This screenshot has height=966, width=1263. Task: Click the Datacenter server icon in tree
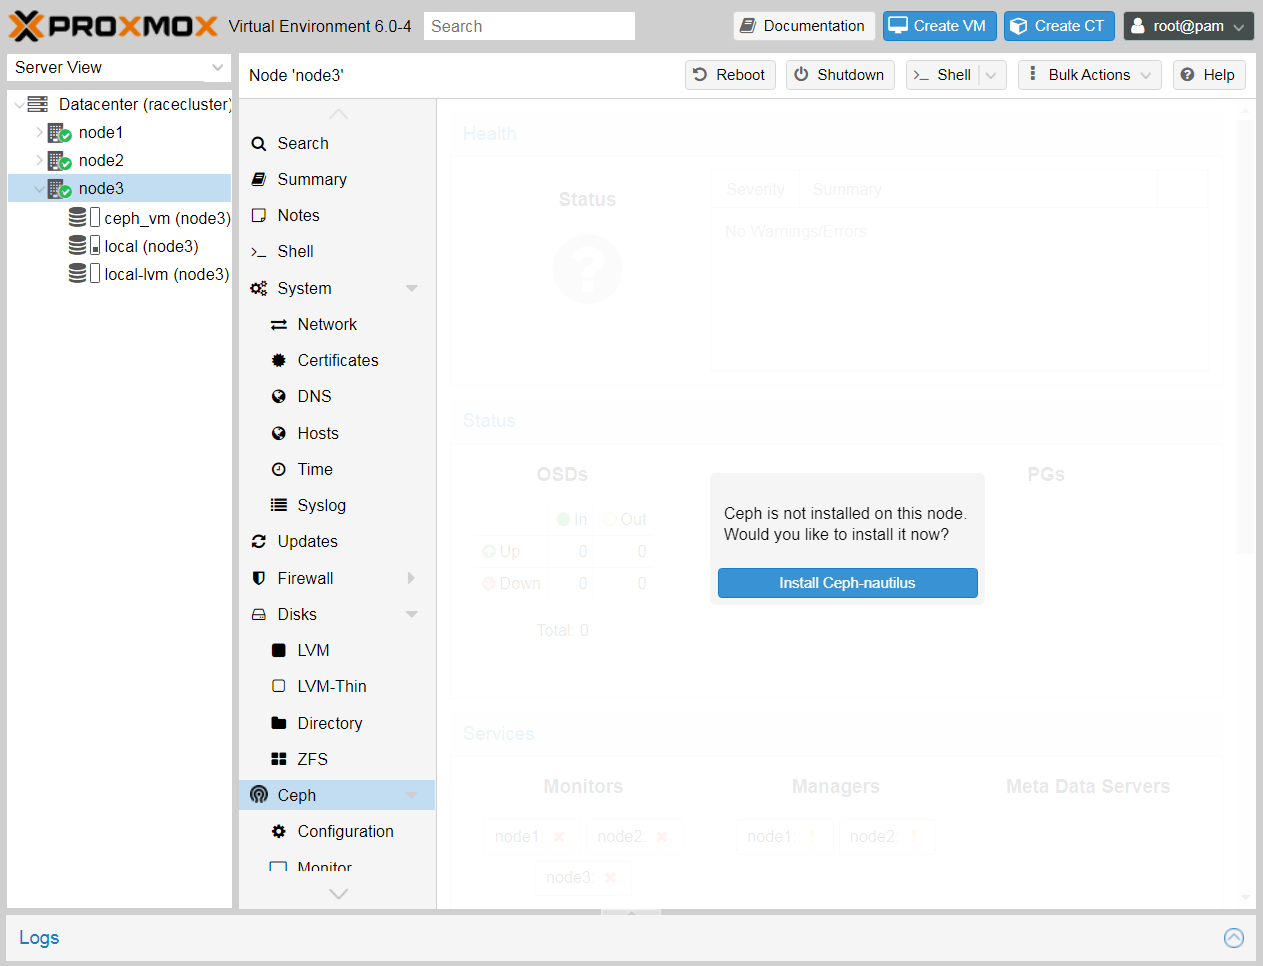(x=38, y=104)
